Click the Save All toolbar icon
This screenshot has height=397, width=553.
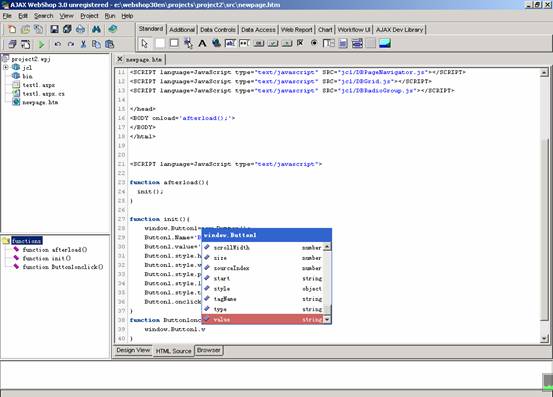click(x=67, y=29)
